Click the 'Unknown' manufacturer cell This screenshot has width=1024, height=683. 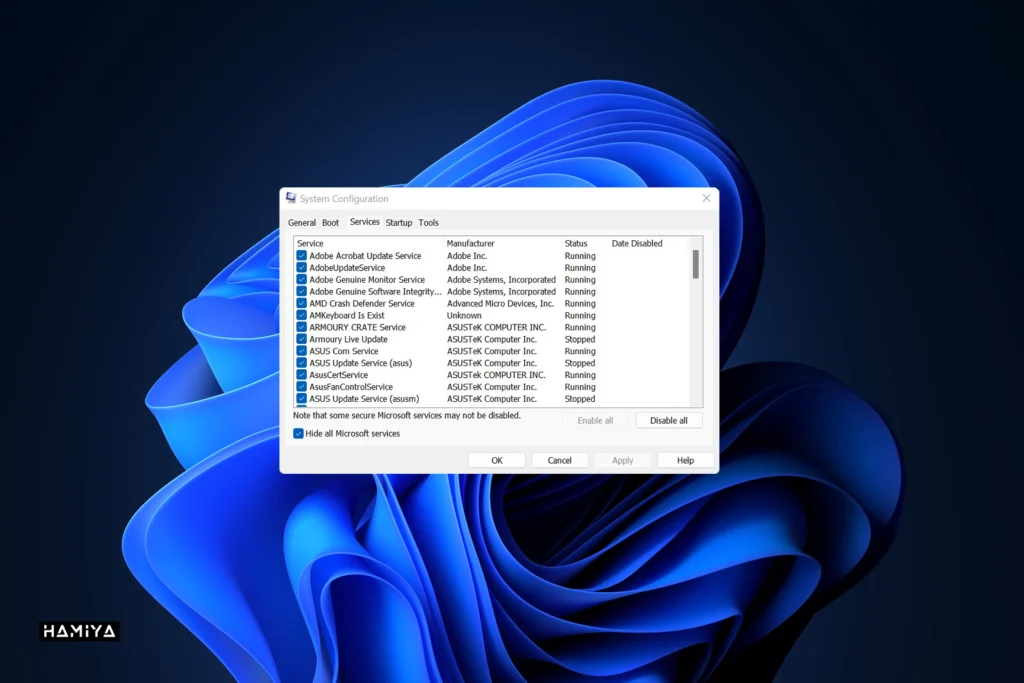coord(464,315)
